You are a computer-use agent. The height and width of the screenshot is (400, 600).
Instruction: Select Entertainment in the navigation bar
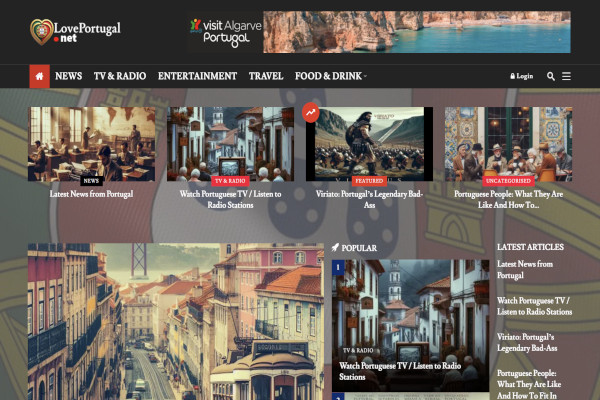coord(197,76)
